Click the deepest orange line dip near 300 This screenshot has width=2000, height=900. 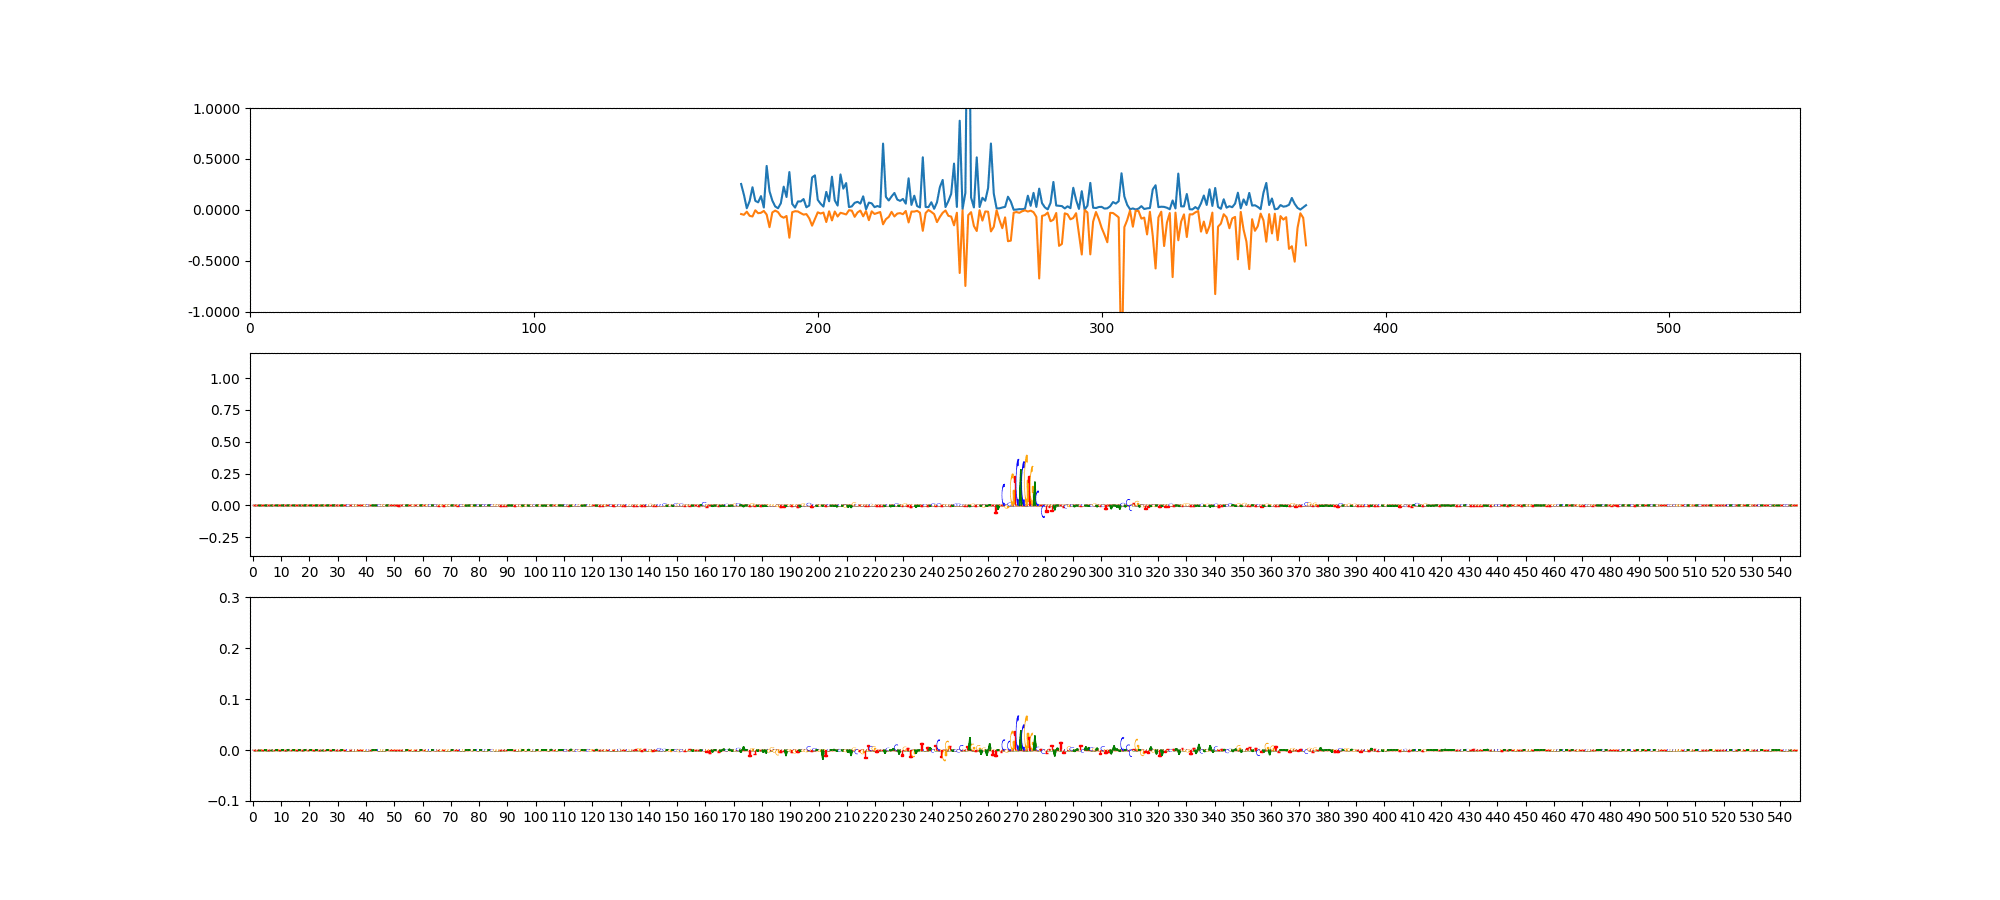coord(1121,308)
